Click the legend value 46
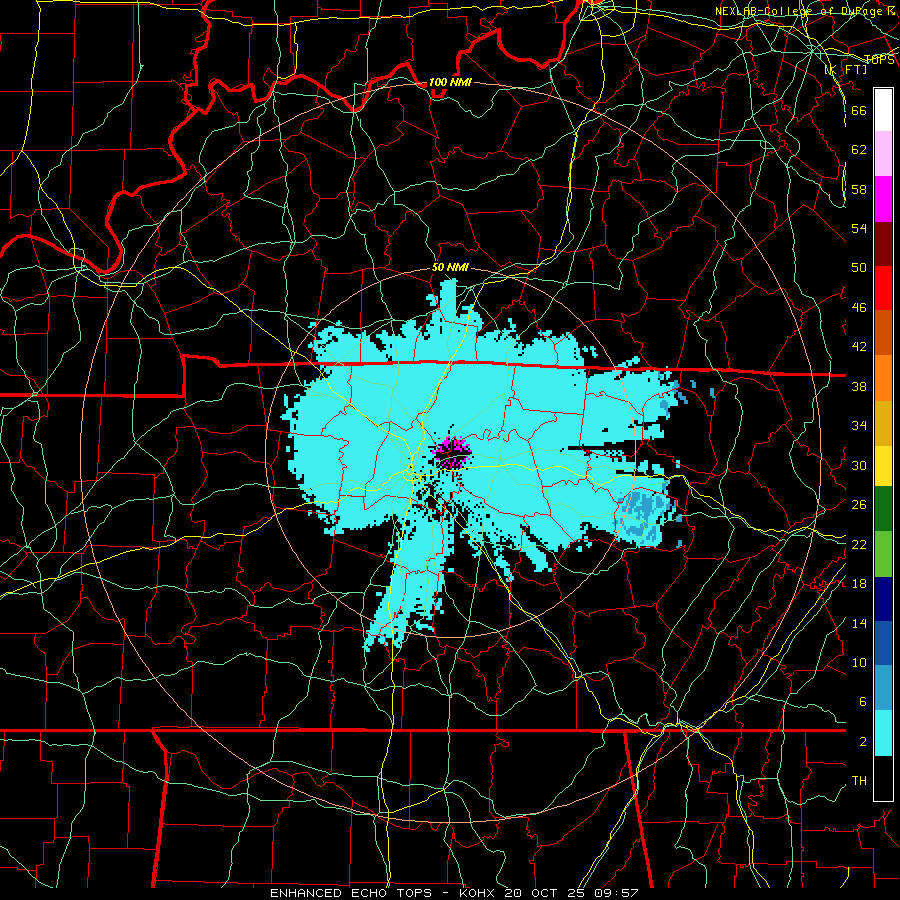 [859, 307]
